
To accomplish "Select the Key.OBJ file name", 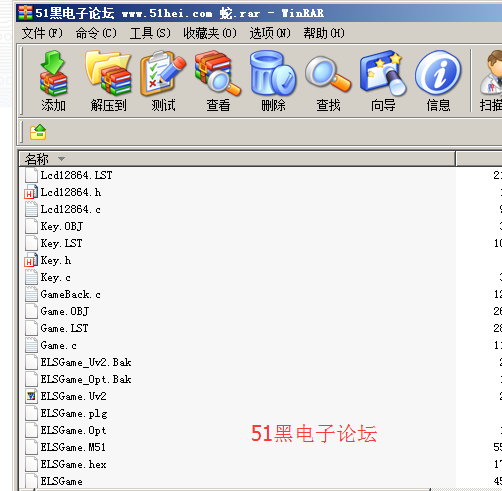I will pos(62,226).
